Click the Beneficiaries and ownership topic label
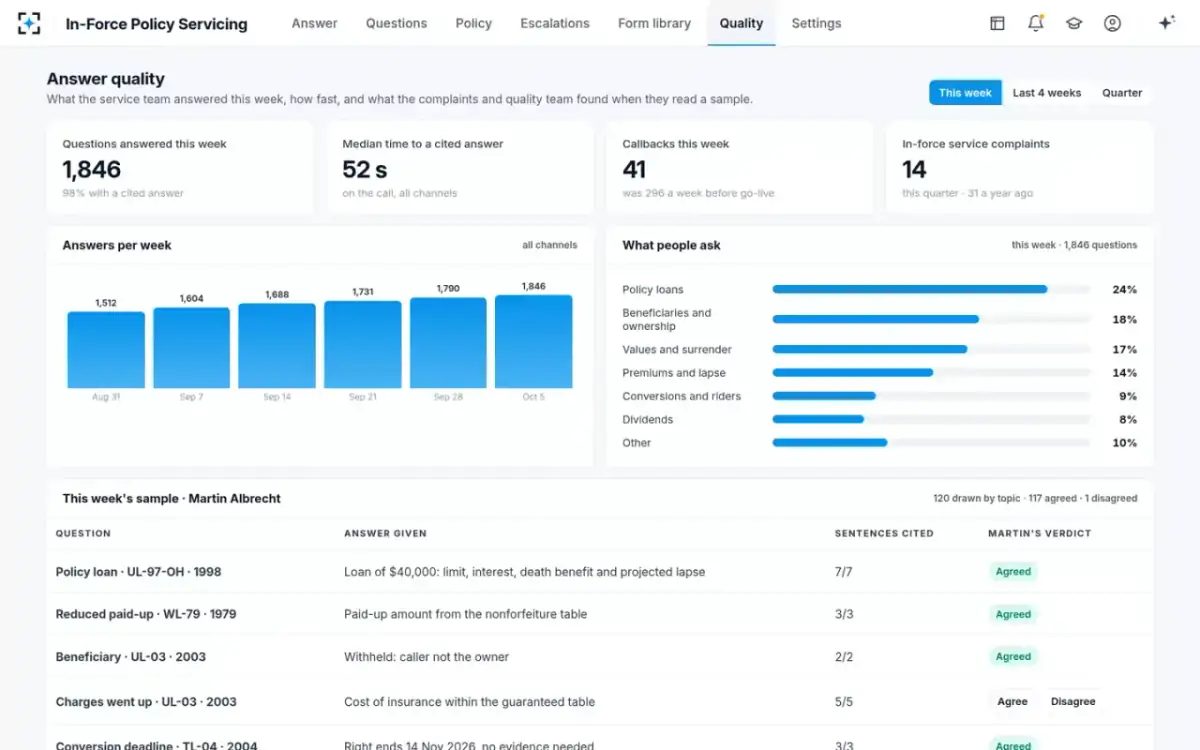Image resolution: width=1200 pixels, height=750 pixels. click(x=667, y=320)
